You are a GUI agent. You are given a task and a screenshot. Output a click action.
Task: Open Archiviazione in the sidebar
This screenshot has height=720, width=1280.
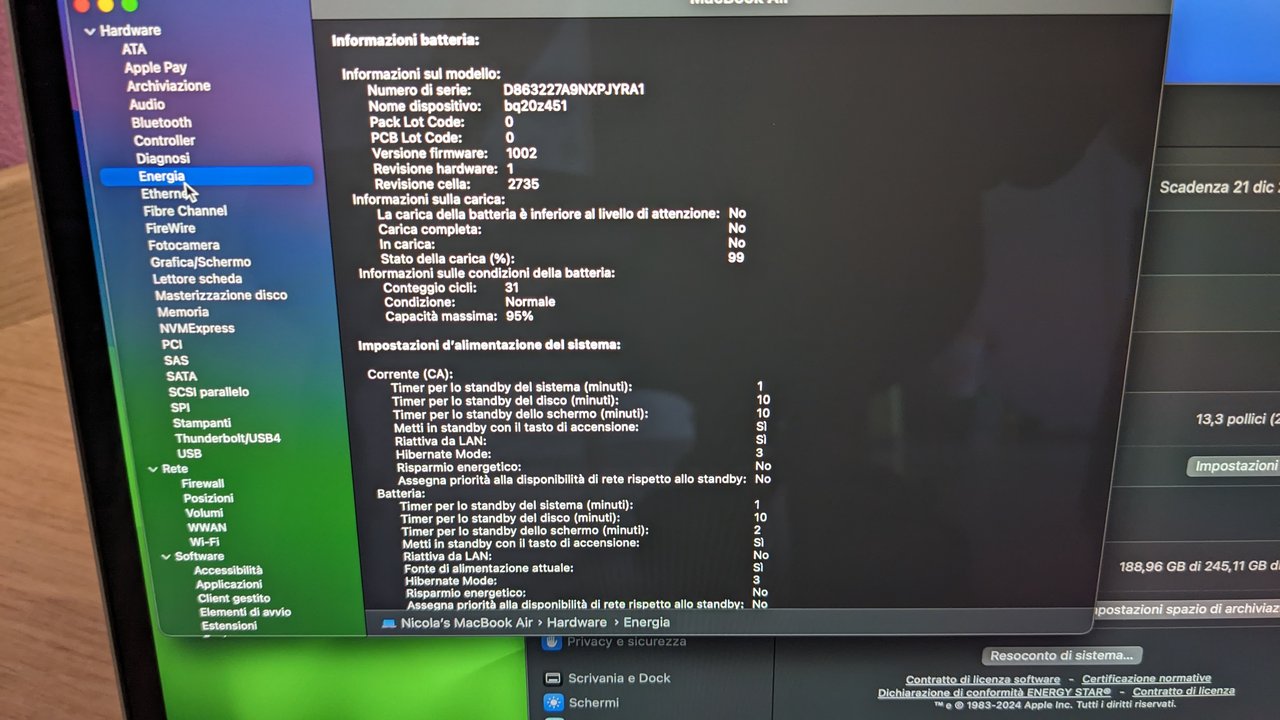click(x=168, y=86)
